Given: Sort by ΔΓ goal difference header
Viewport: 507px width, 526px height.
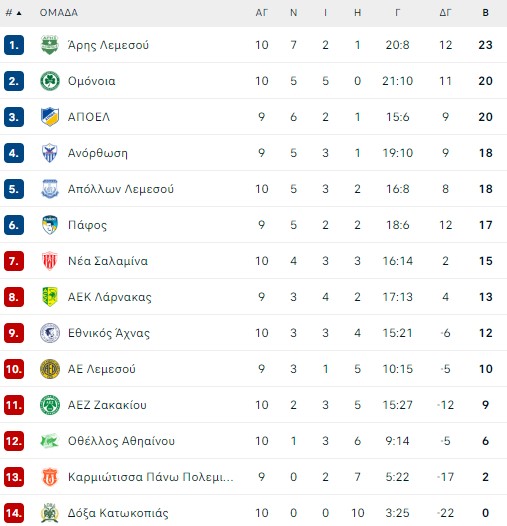Looking at the screenshot, I should pyautogui.click(x=445, y=13).
